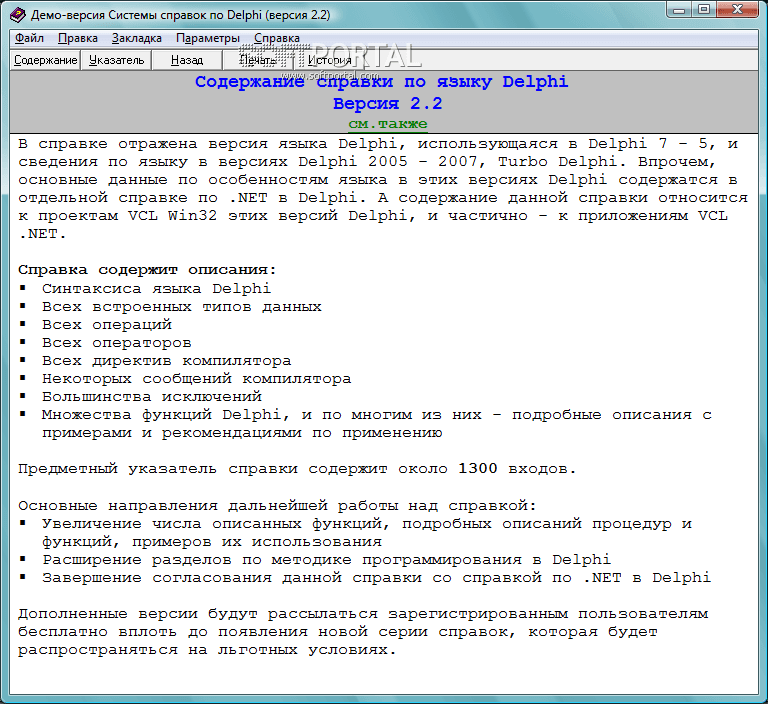
Task: Minimize the help window
Action: pyautogui.click(x=679, y=10)
